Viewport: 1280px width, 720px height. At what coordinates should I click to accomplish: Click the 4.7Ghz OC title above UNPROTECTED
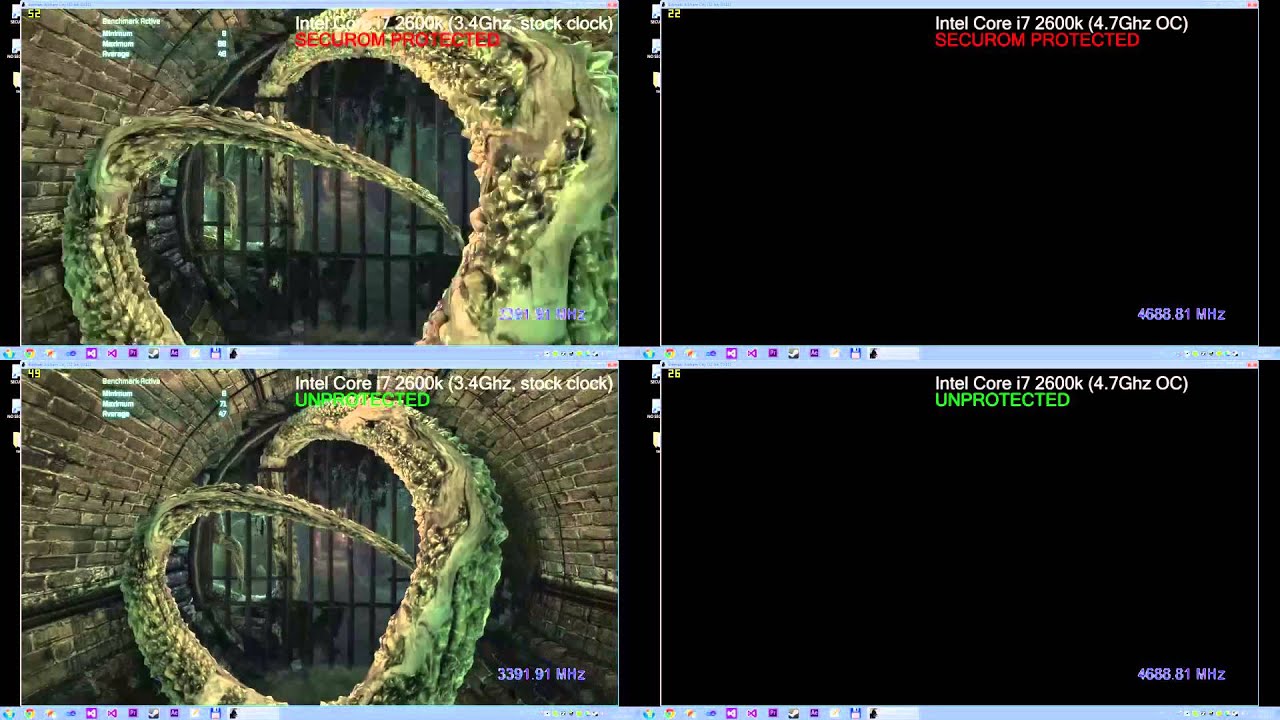coord(1061,383)
